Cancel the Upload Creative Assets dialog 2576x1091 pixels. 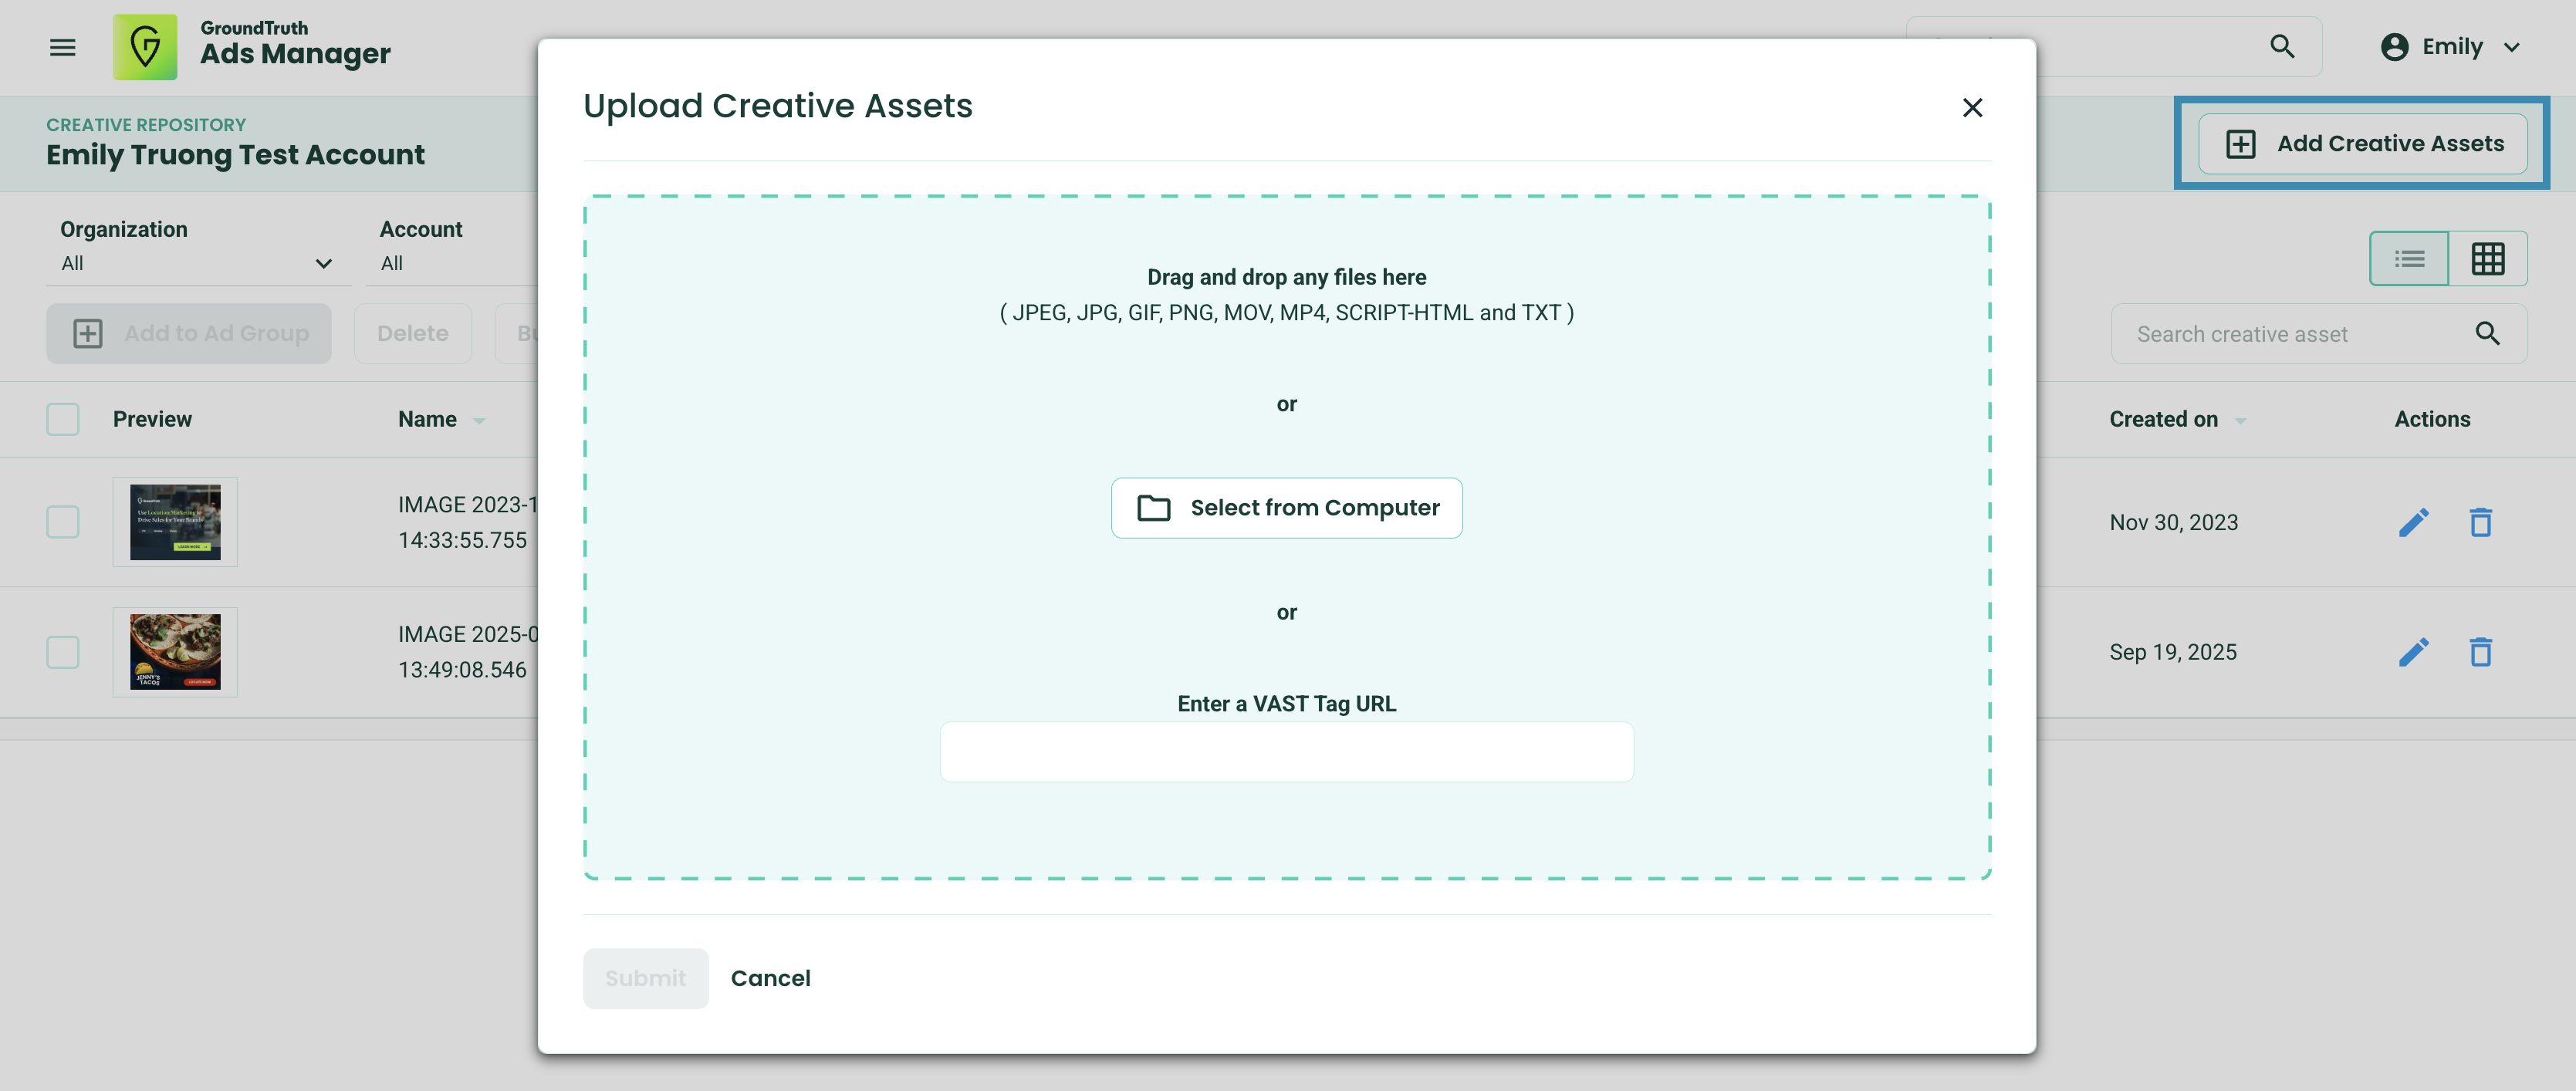tap(770, 978)
